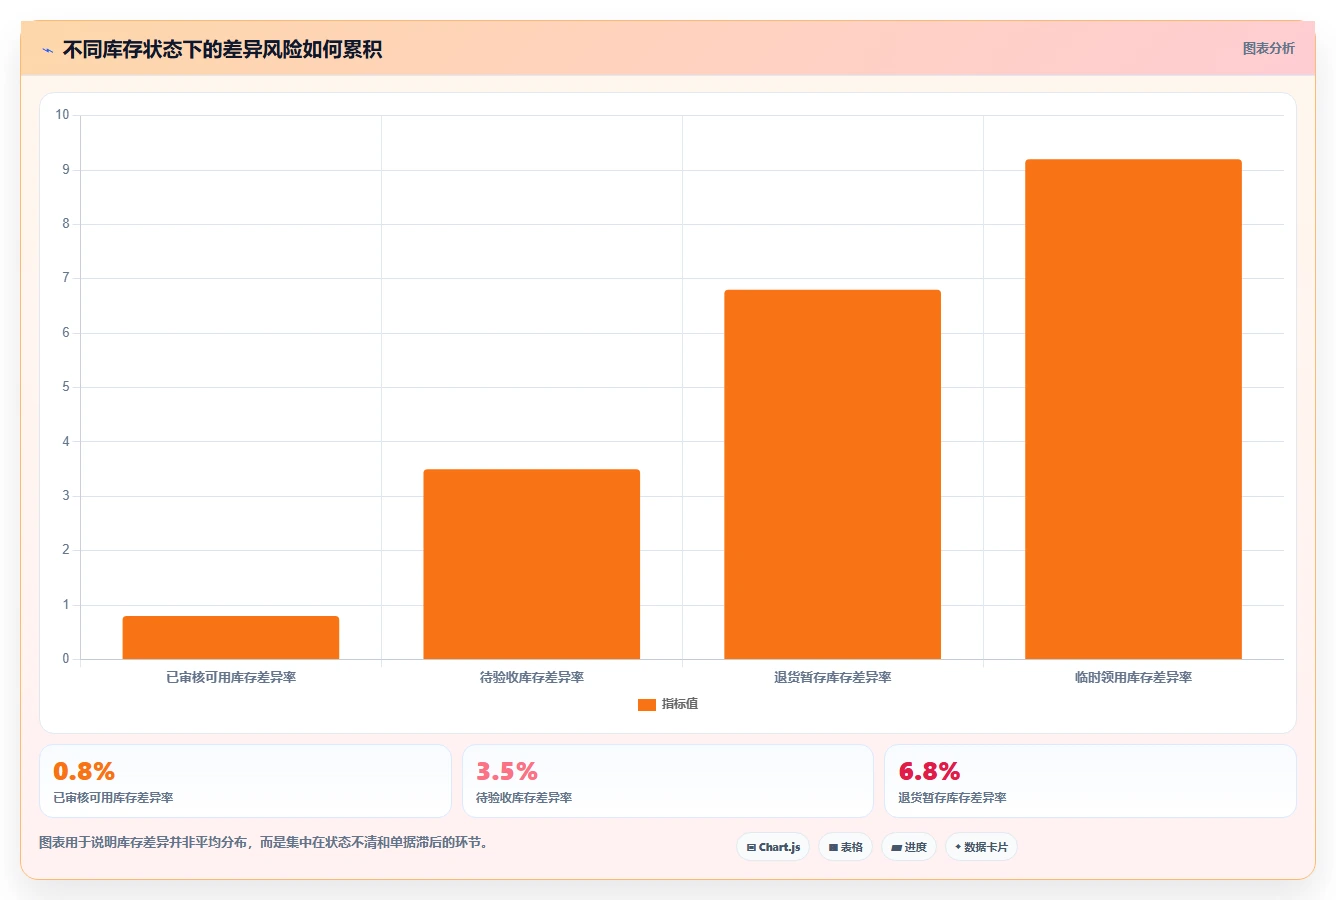The height and width of the screenshot is (900, 1336).
Task: Click the chart title 不同库存状态下的差异风险如何累积
Action: 222,50
